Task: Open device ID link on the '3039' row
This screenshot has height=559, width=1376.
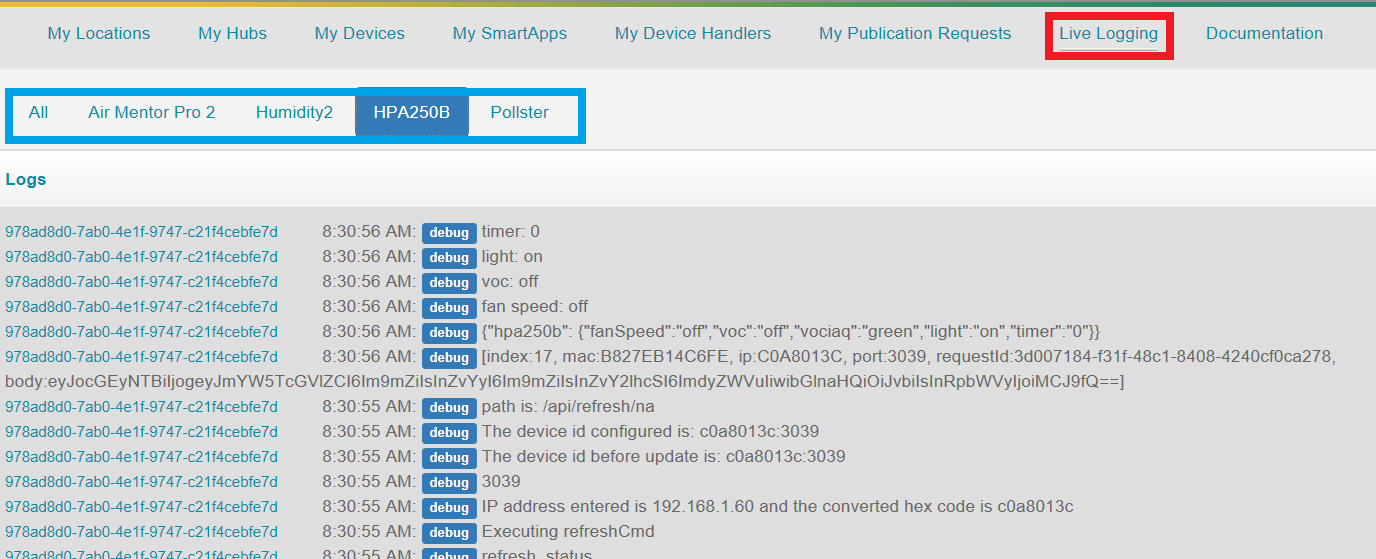Action: (141, 482)
